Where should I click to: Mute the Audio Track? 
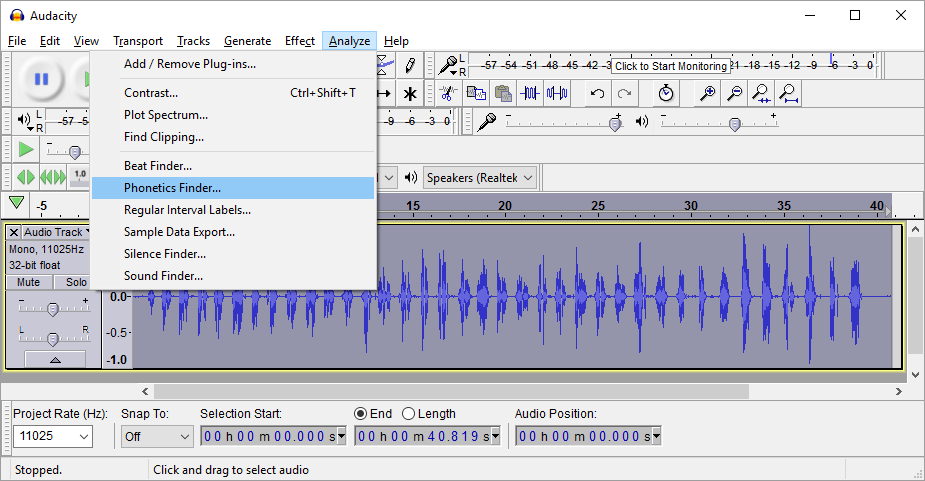click(28, 282)
